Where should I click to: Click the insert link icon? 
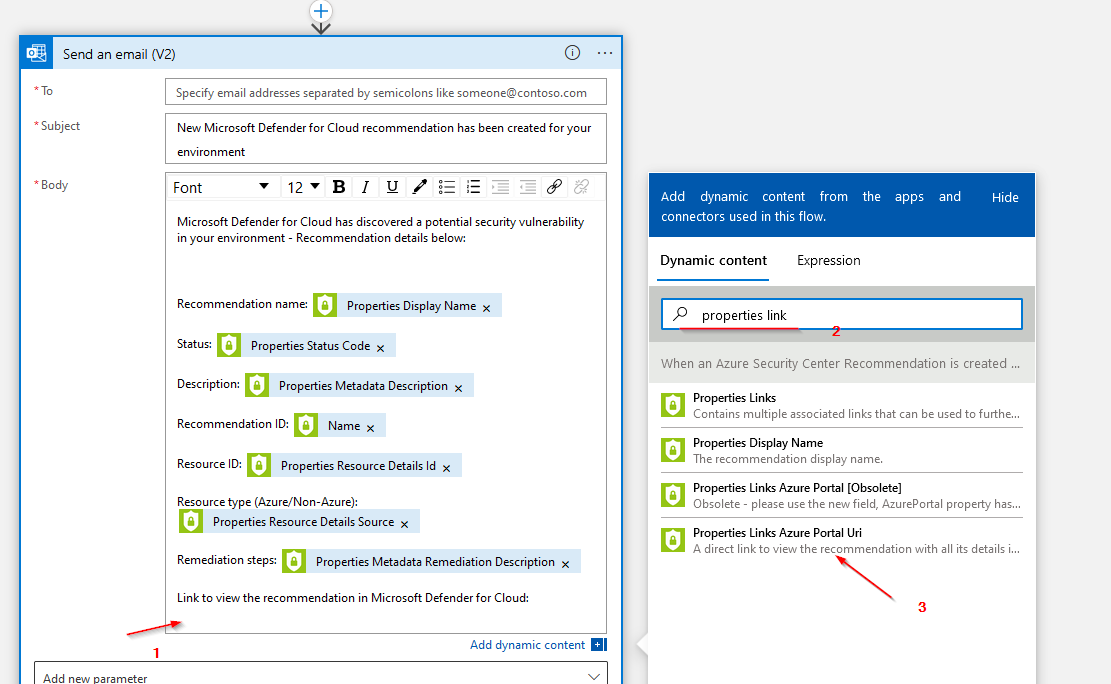[x=555, y=187]
